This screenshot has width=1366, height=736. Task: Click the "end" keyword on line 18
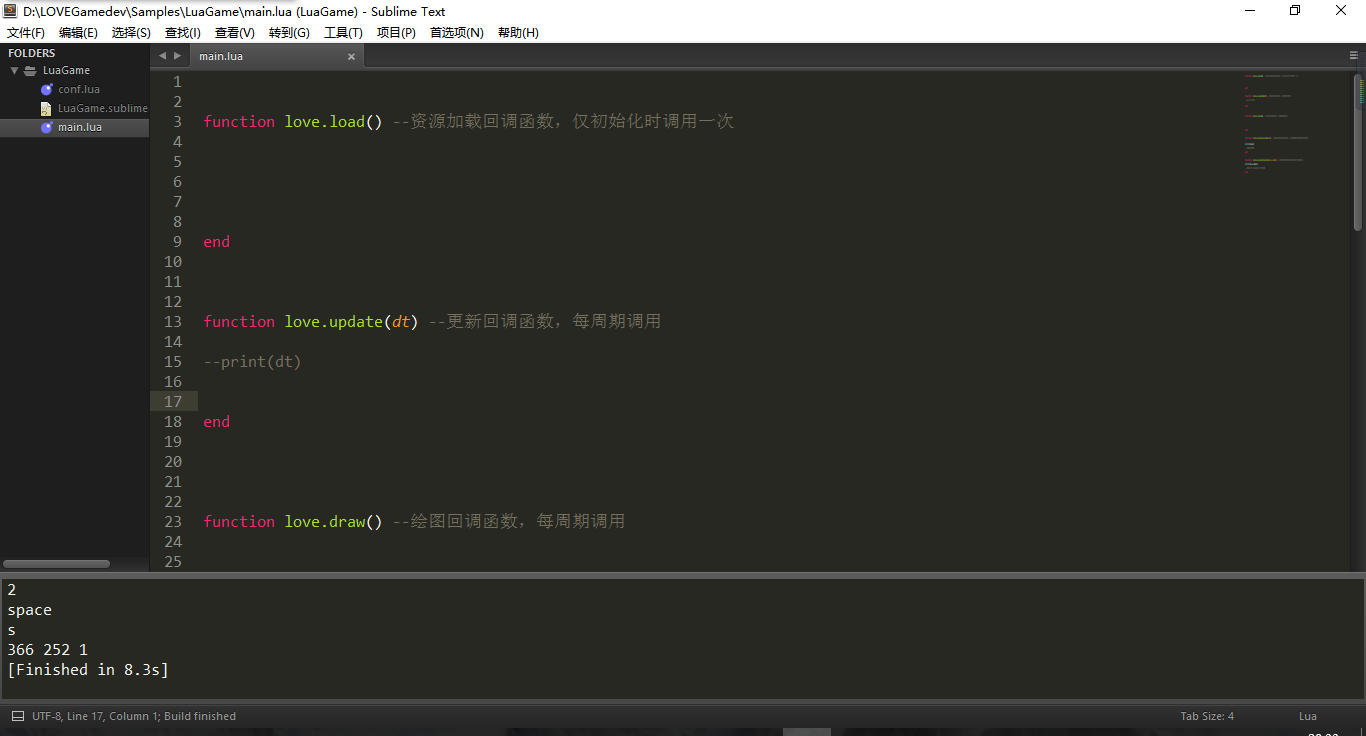[217, 422]
